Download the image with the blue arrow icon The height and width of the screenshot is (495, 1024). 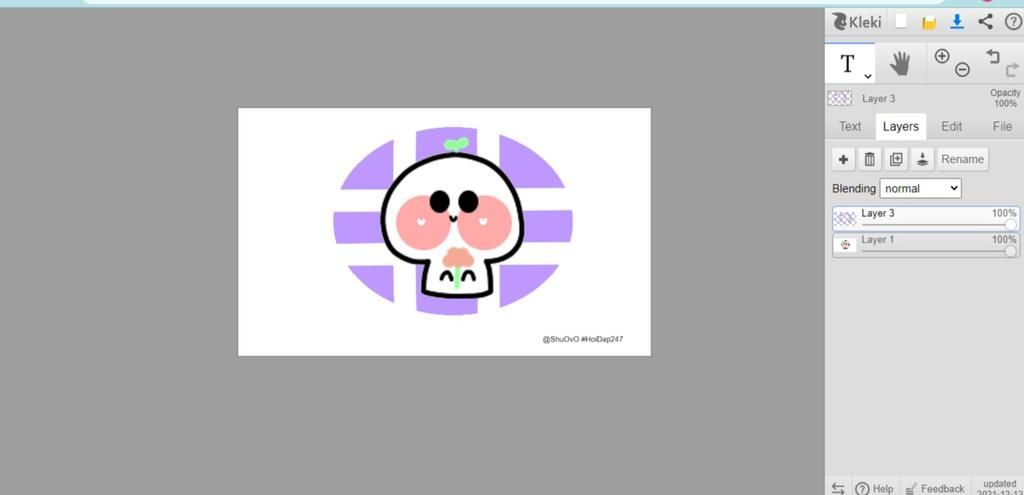957,22
